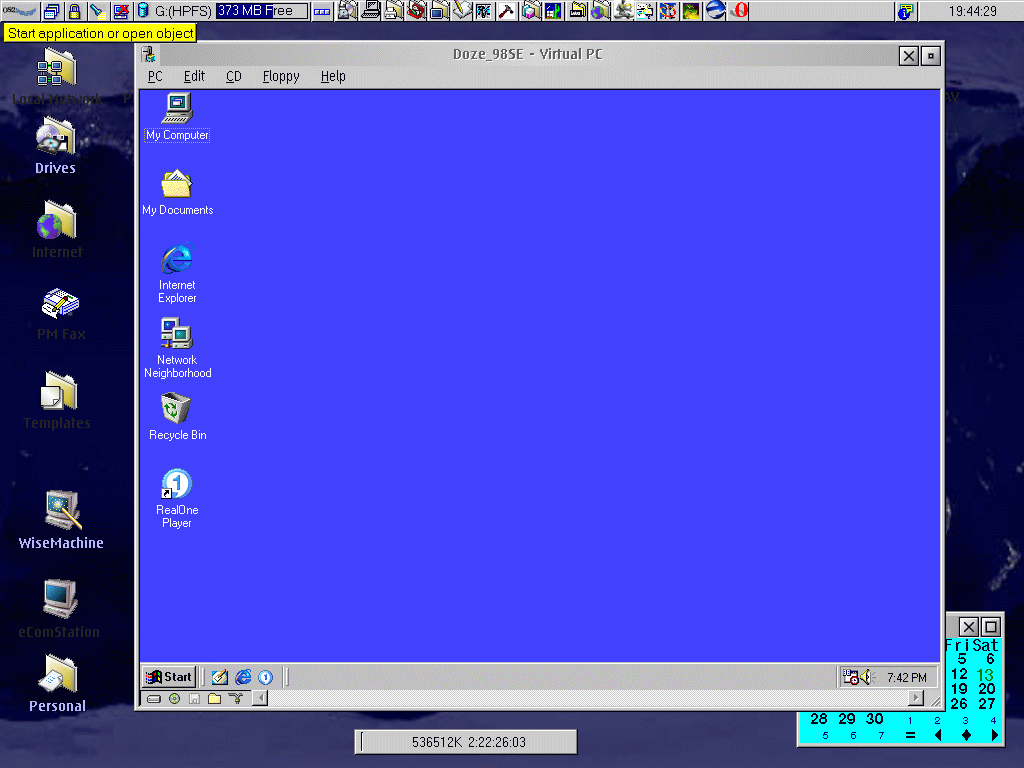The width and height of the screenshot is (1024, 768).
Task: Click the information bubble icon near the clock
Action: [905, 11]
